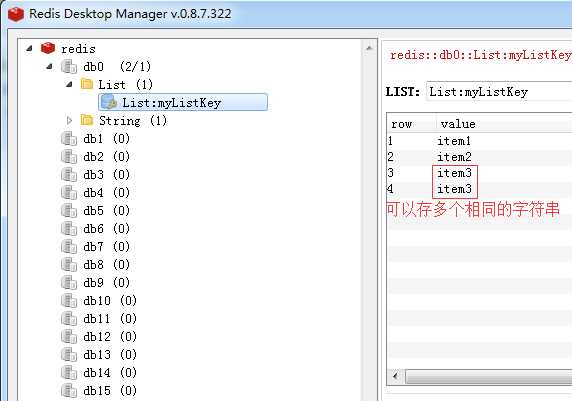Click the db15 database icon
This screenshot has height=401, width=572.
[x=69, y=391]
